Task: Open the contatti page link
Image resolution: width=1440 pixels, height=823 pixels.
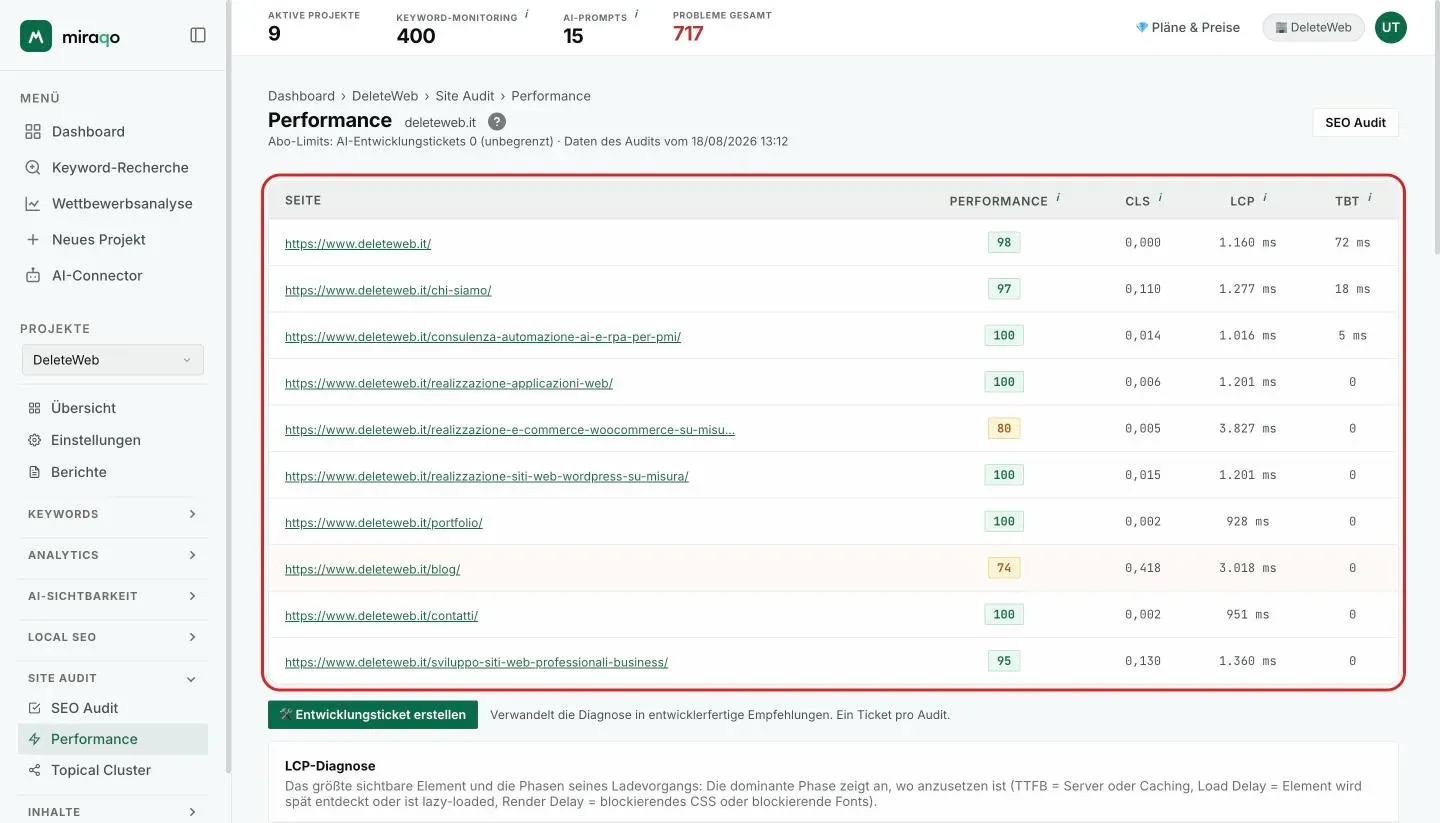Action: pos(381,616)
